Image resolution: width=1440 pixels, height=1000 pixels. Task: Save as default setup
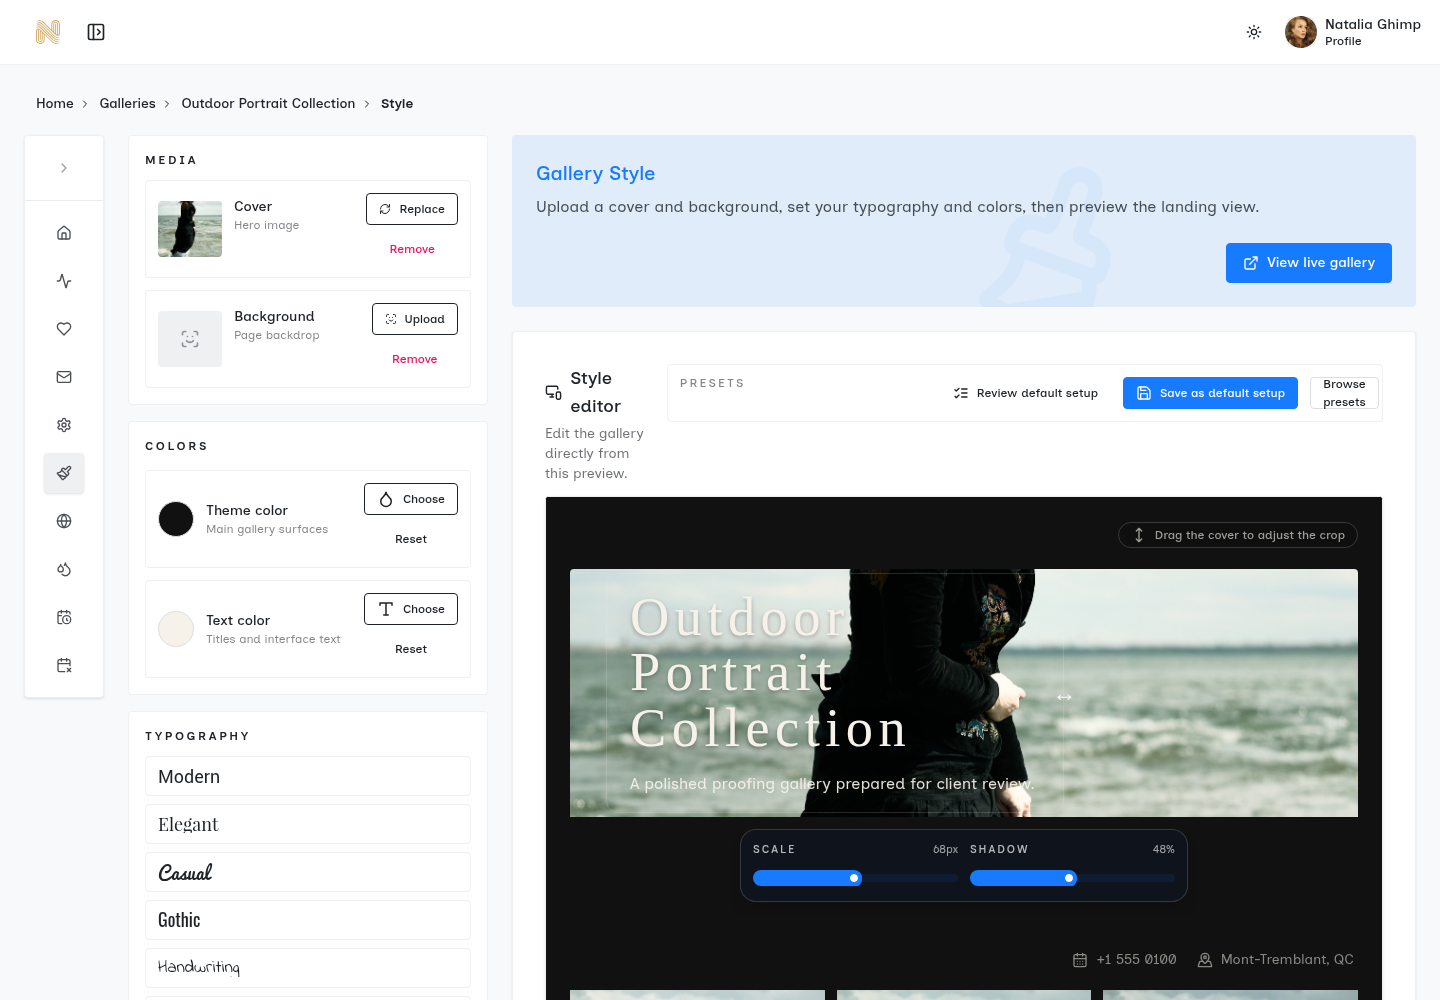click(x=1210, y=393)
